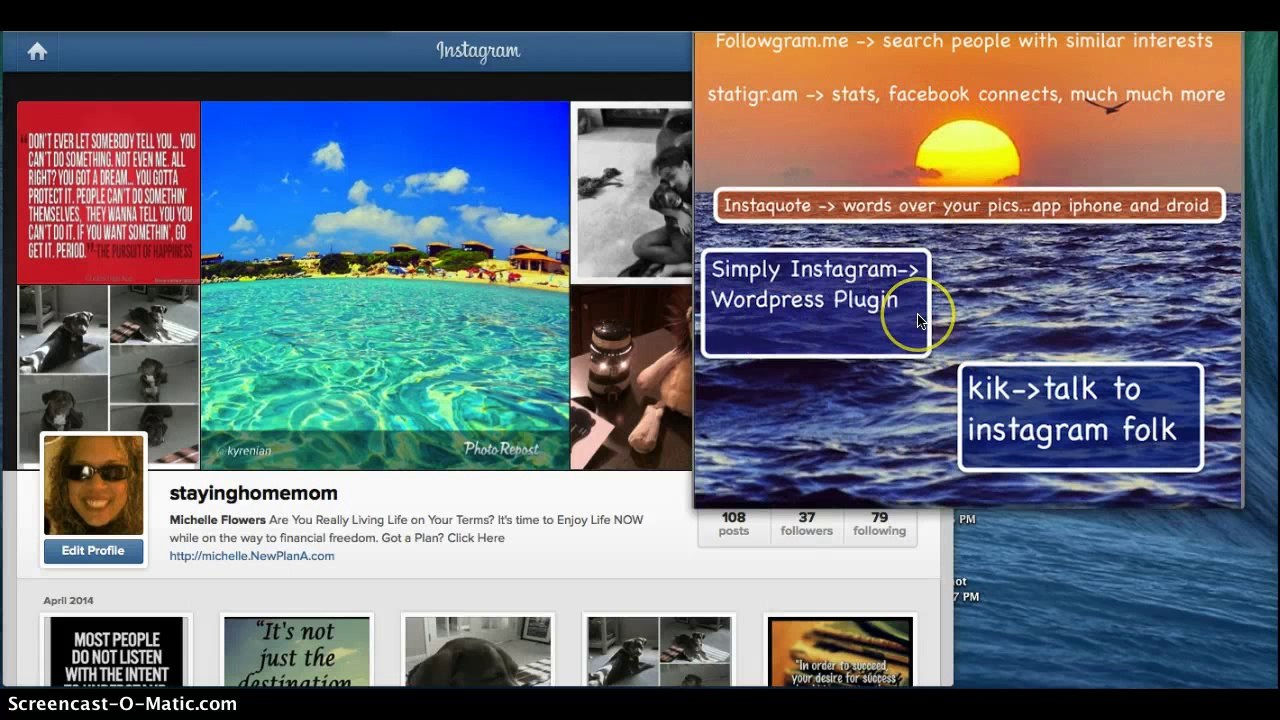Click the statigr.am line in sunset window
1280x720 pixels.
[x=966, y=94]
